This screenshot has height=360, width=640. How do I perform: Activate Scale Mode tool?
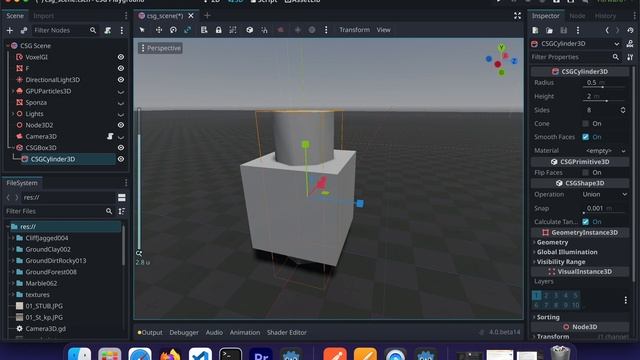tap(187, 30)
